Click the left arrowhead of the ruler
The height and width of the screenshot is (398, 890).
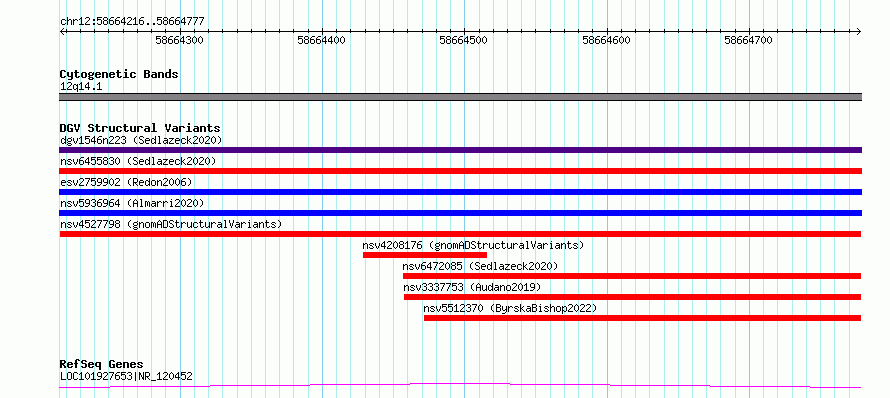[x=62, y=31]
